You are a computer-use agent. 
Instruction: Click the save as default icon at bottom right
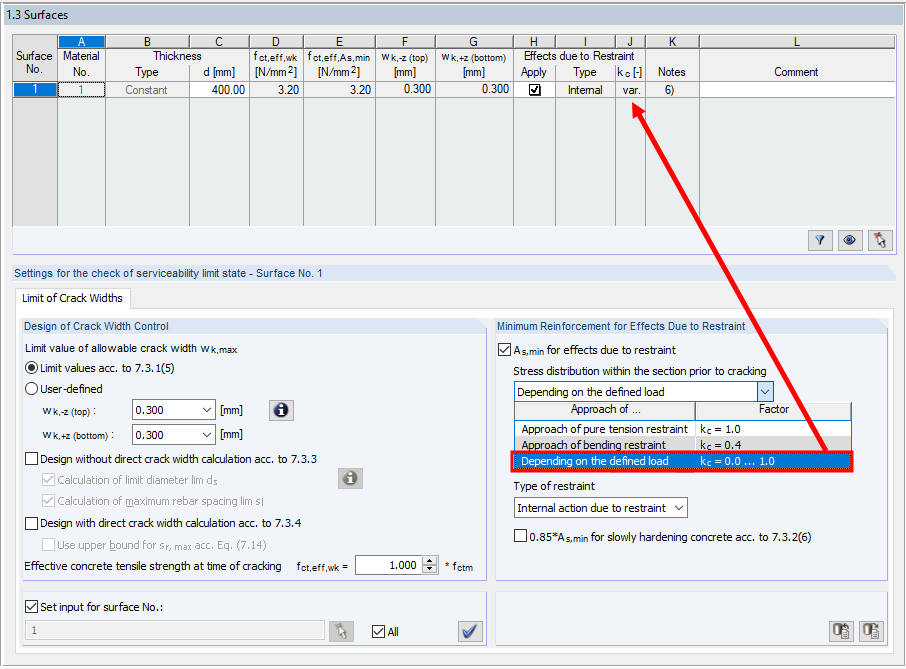[x=869, y=631]
